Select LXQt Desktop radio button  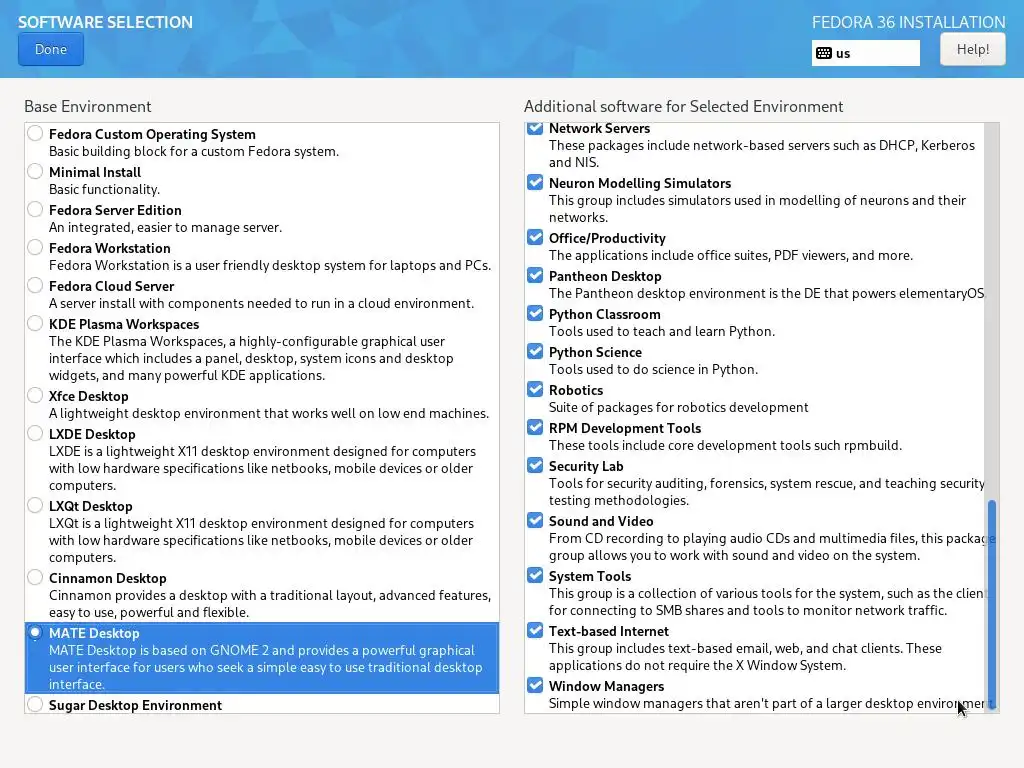coord(35,504)
